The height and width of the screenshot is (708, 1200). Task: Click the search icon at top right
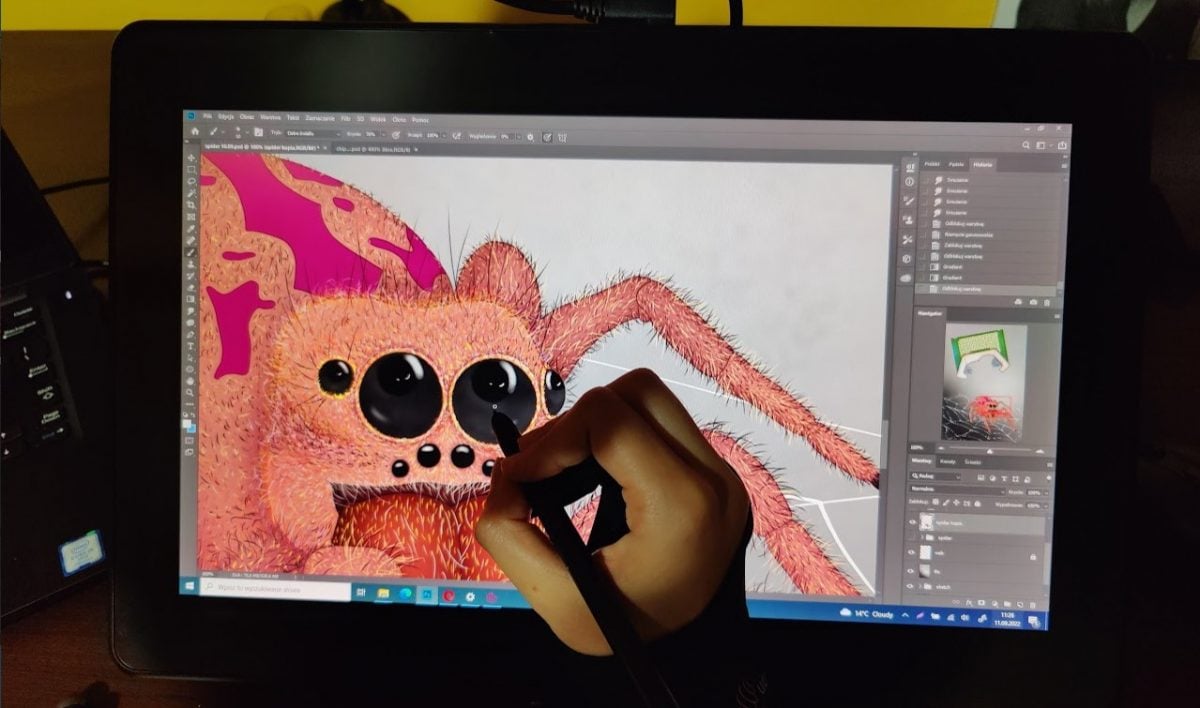point(1026,145)
